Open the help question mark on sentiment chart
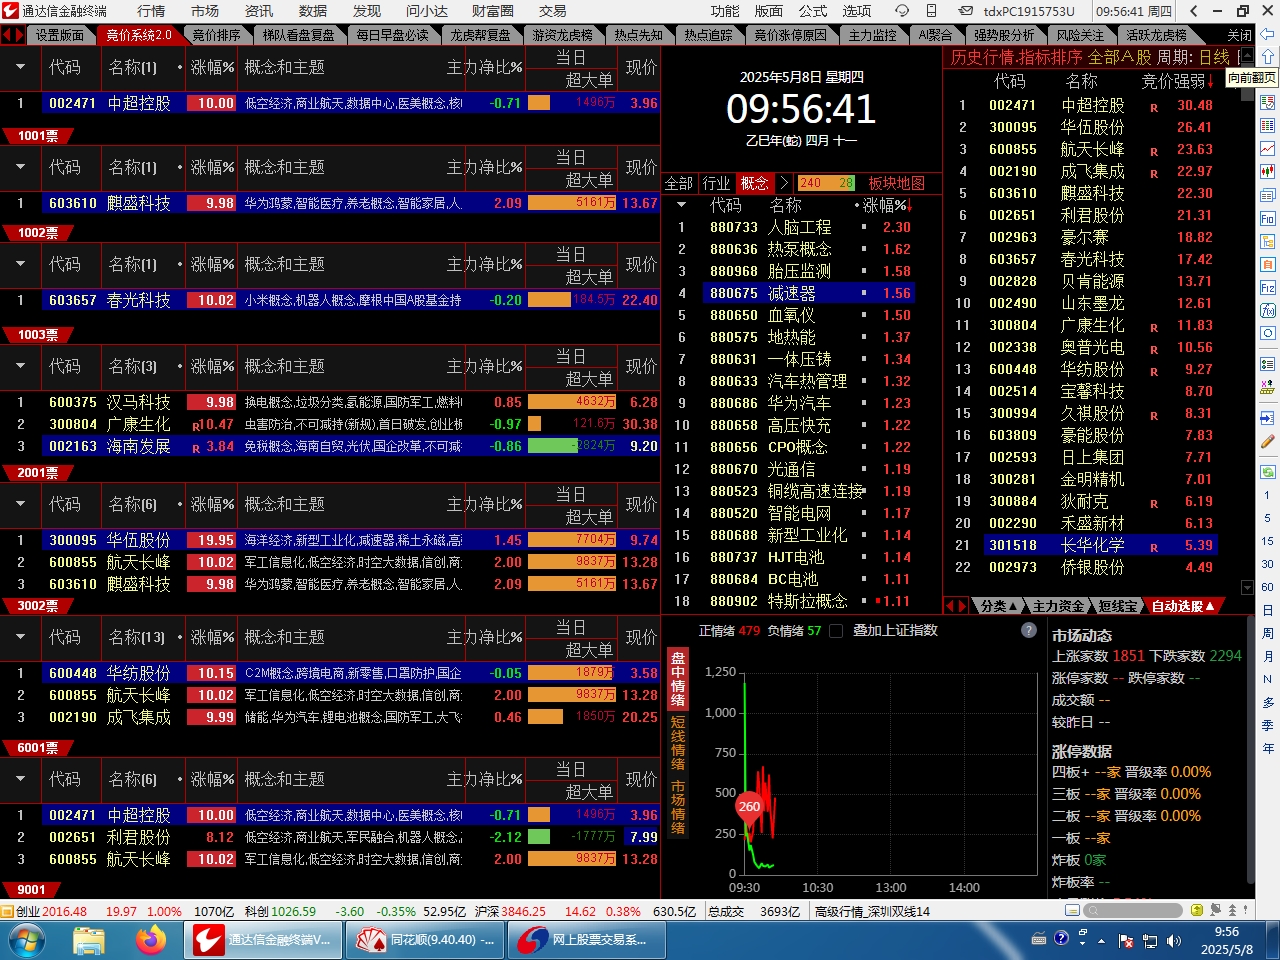Screen dimensions: 1280x960 [x=1029, y=630]
